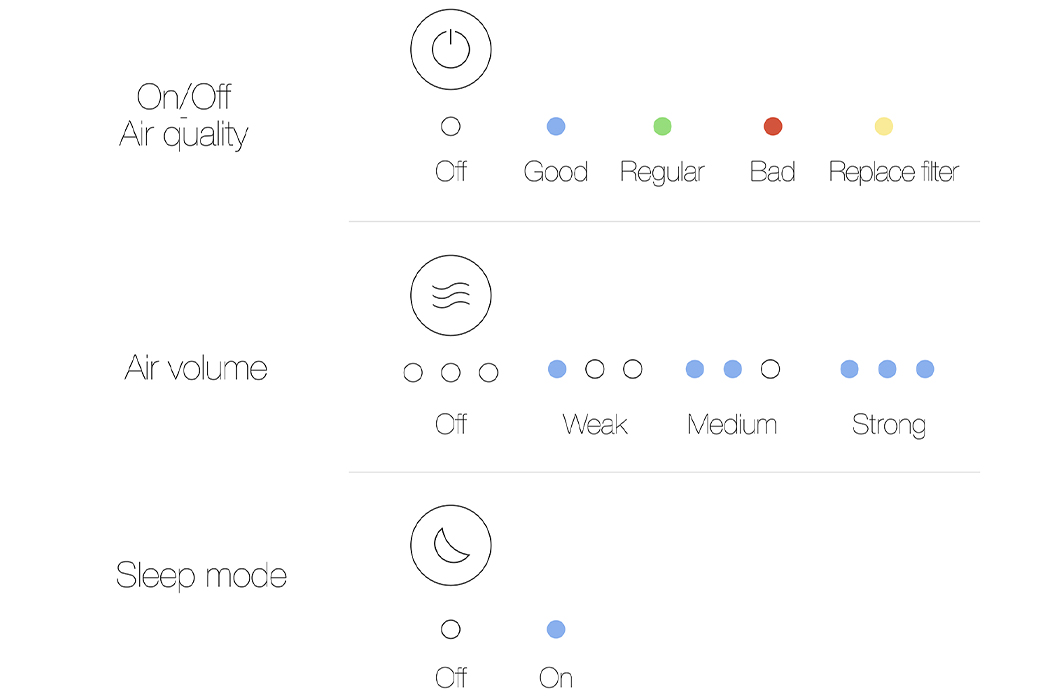
Task: Tap the sleep mode moon icon
Action: click(x=451, y=545)
